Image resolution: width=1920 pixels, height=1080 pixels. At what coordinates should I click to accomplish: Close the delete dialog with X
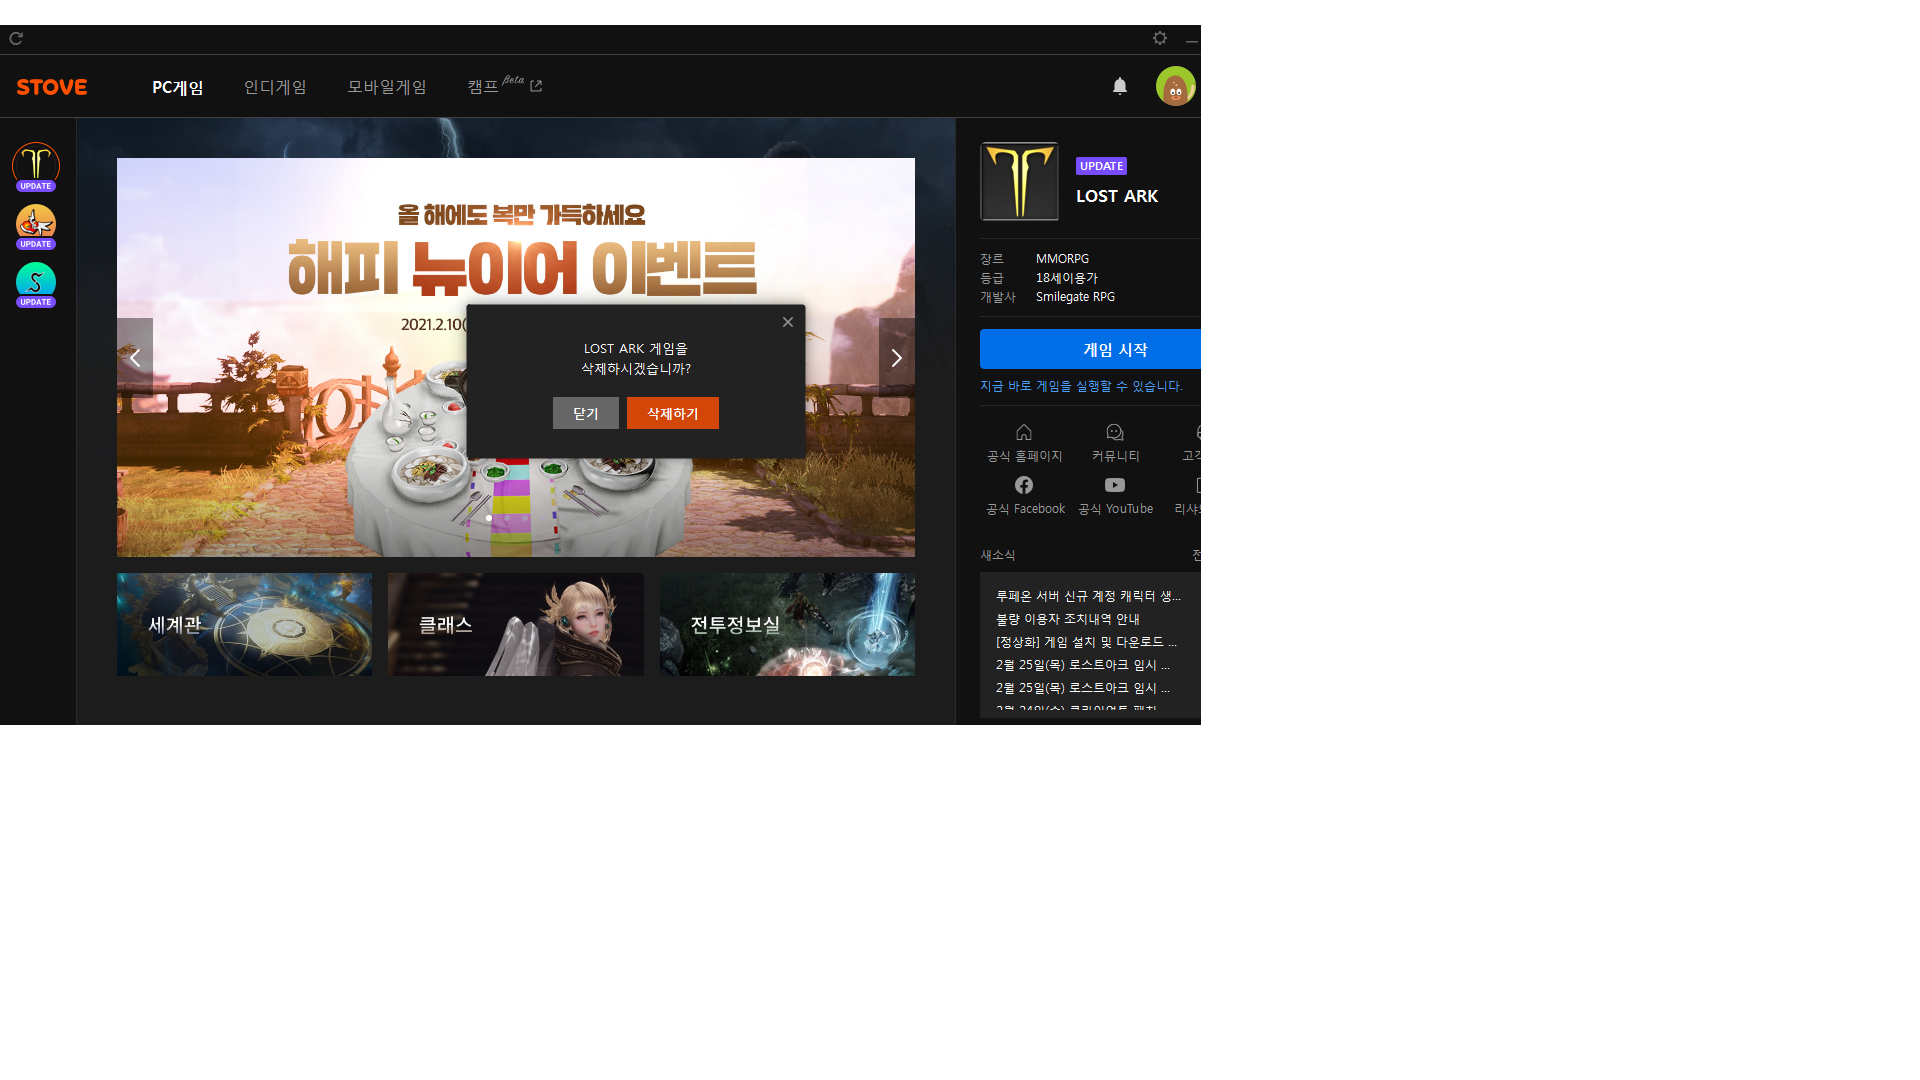coord(788,322)
